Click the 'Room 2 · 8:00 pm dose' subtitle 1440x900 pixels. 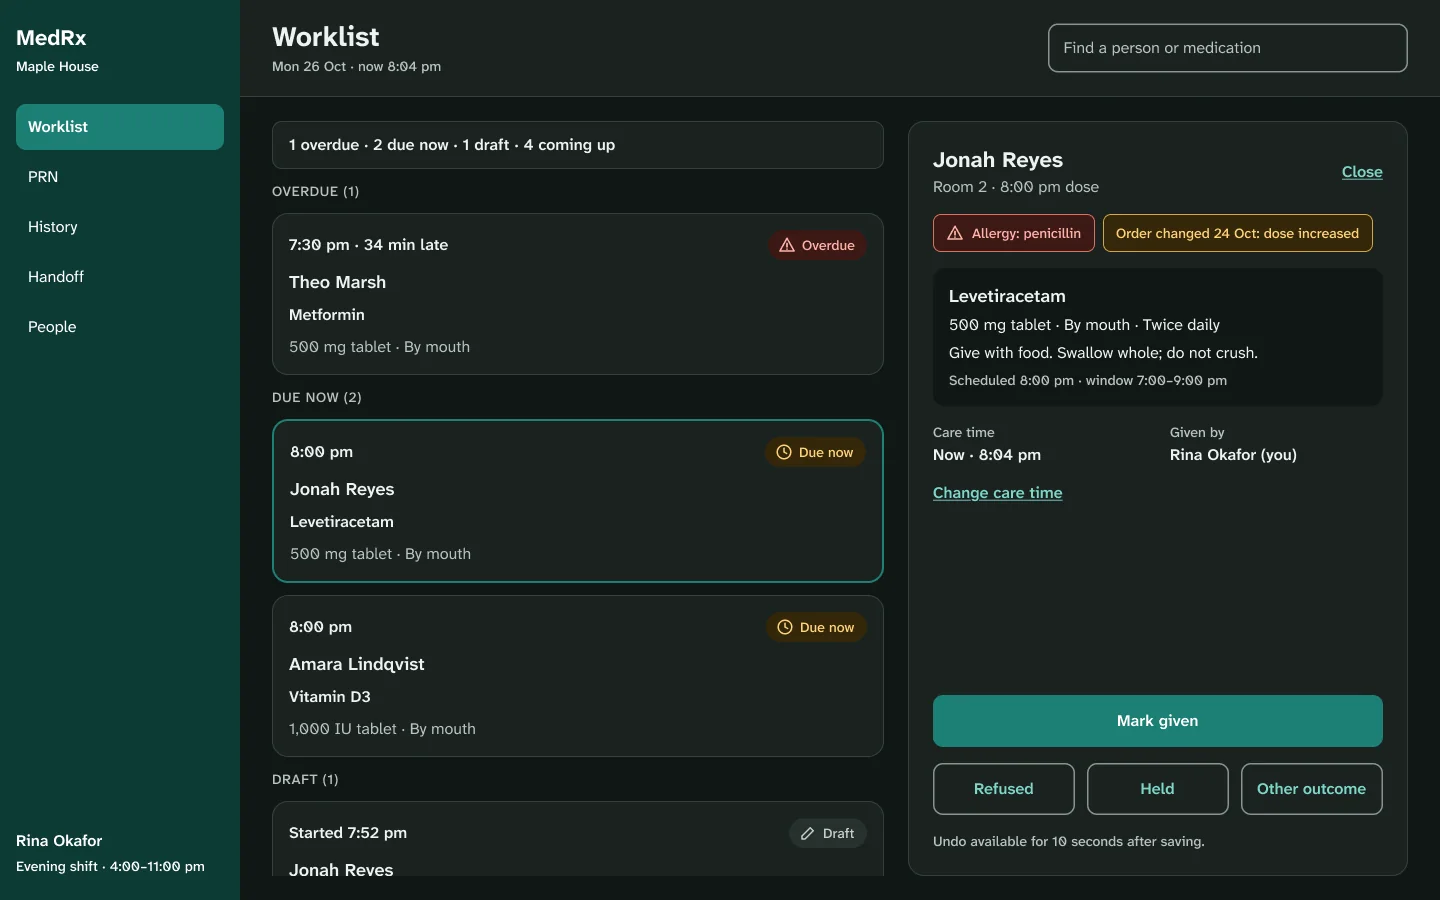point(1016,187)
